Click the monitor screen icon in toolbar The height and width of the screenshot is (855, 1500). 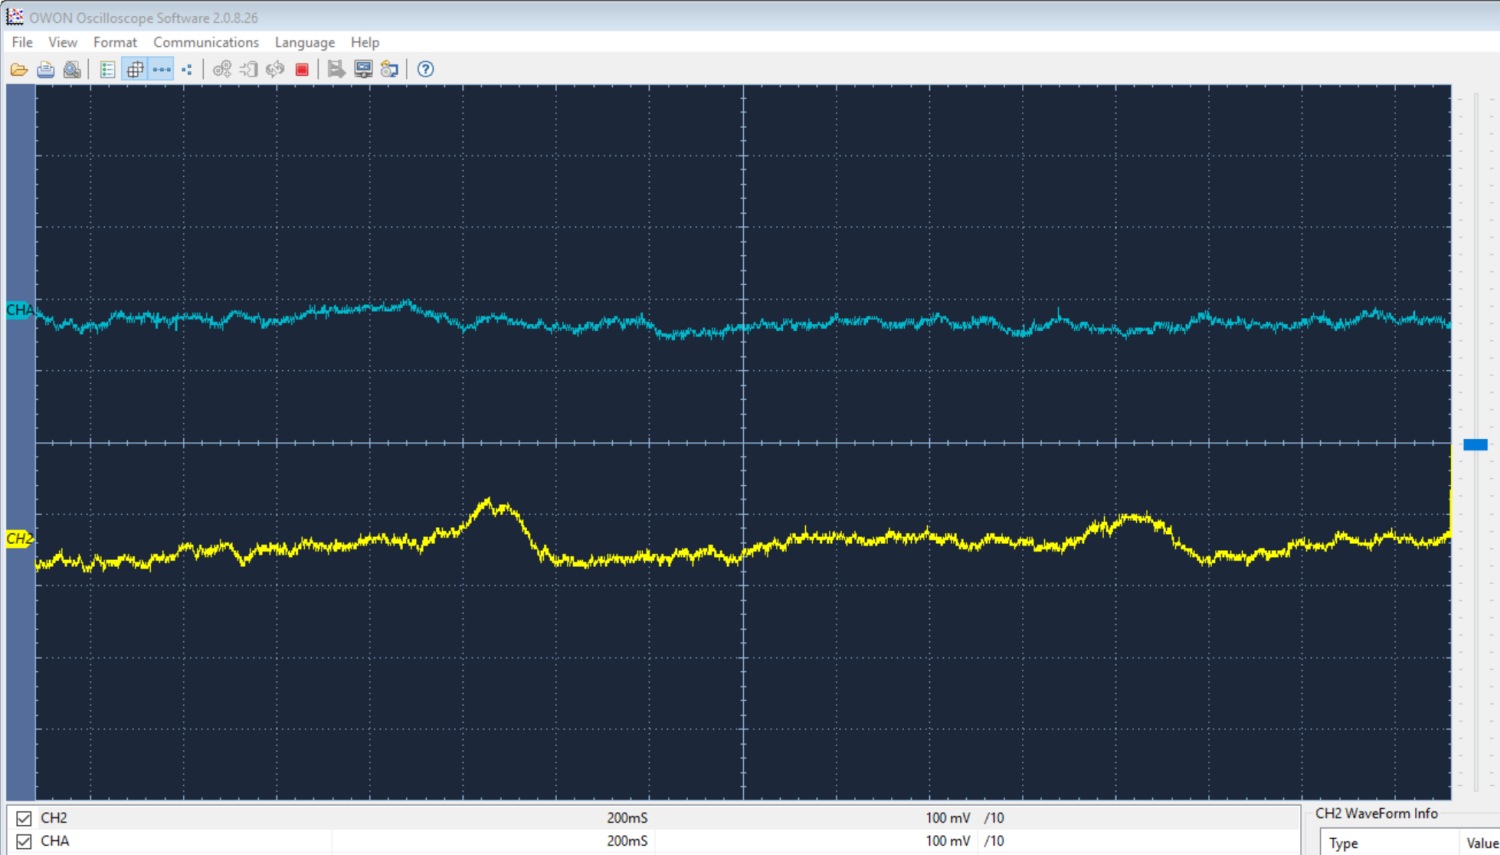pyautogui.click(x=363, y=69)
